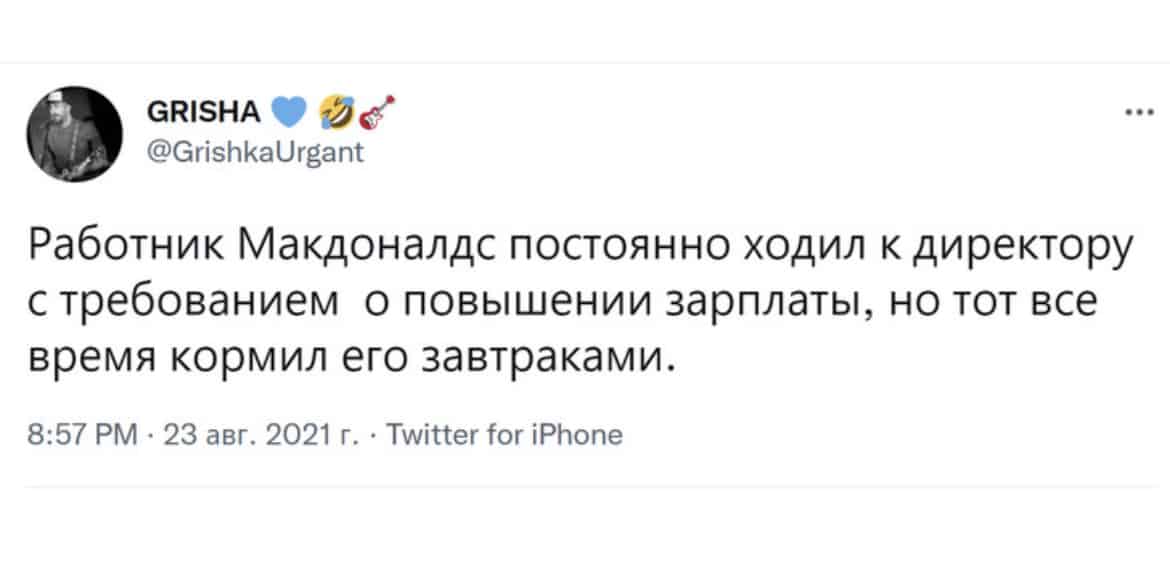Open the Twitter for iPhone source link
Screen dimensions: 1170x582
(504, 434)
